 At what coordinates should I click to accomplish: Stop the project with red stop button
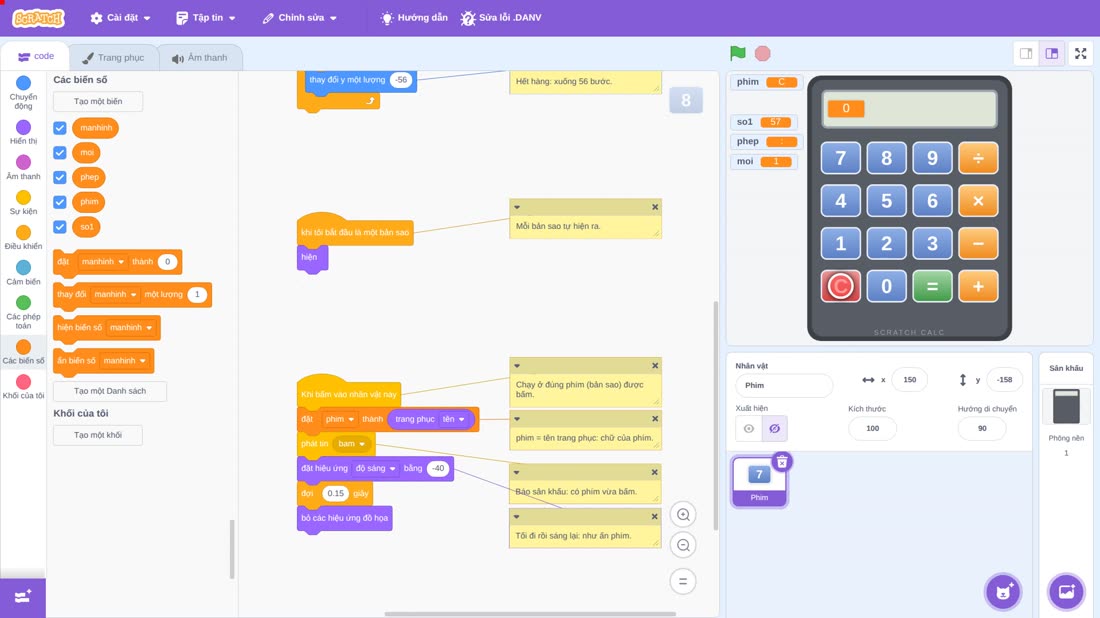pos(763,53)
